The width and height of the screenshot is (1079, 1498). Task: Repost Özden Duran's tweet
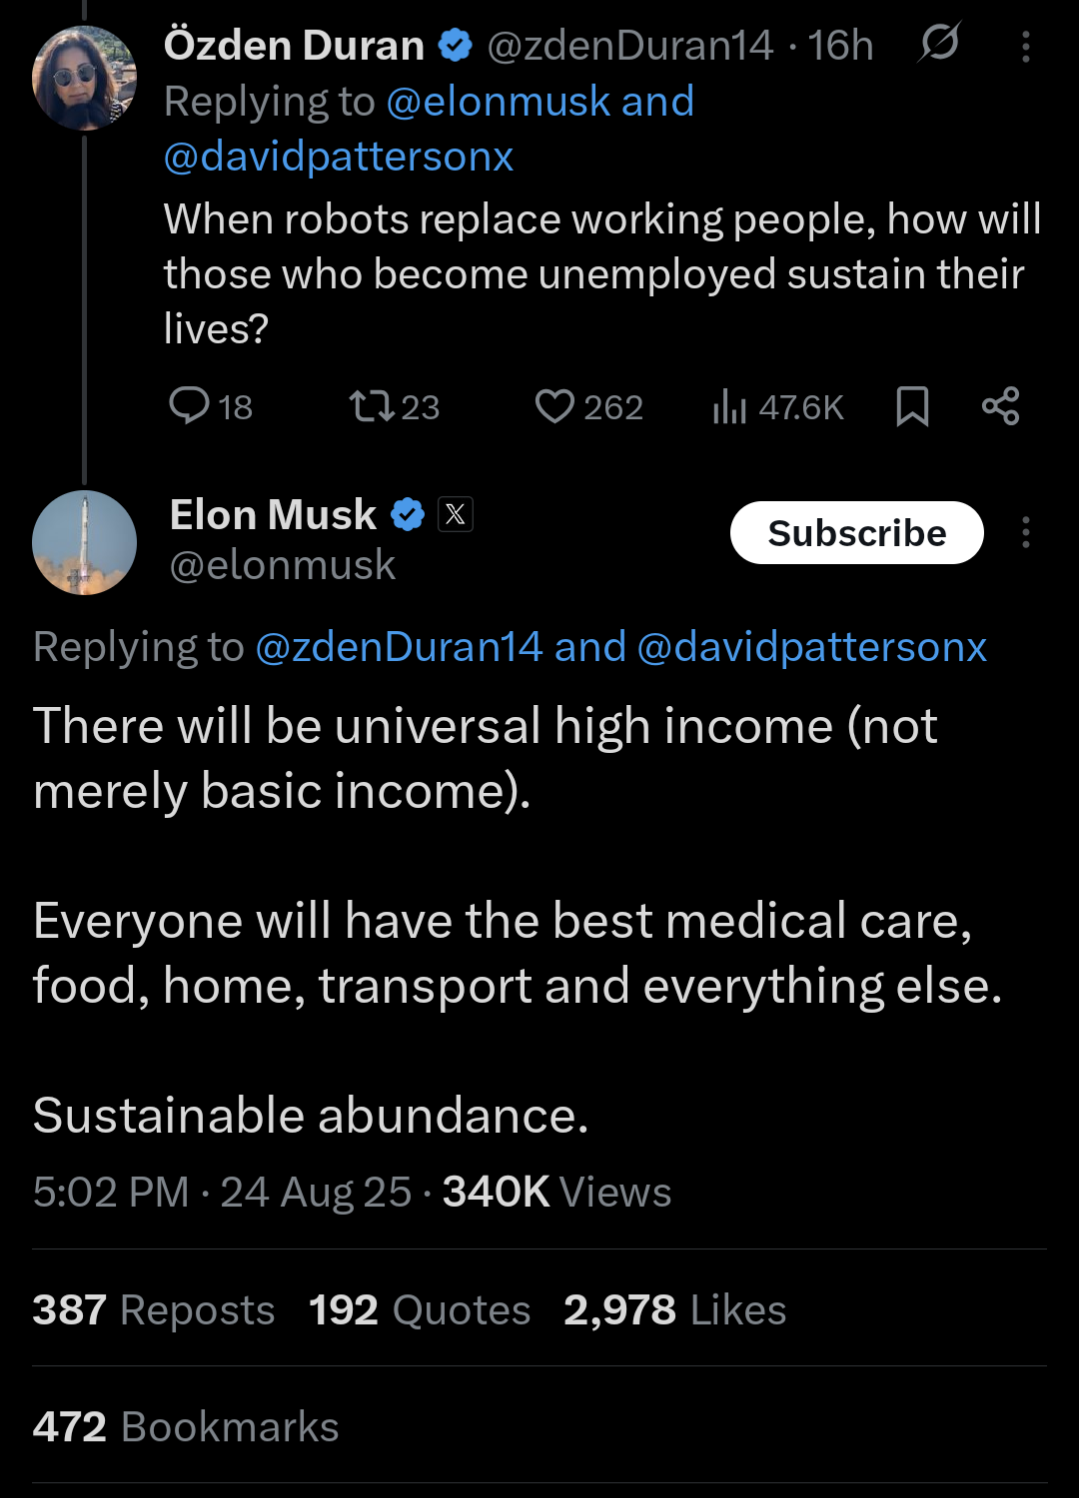click(372, 406)
